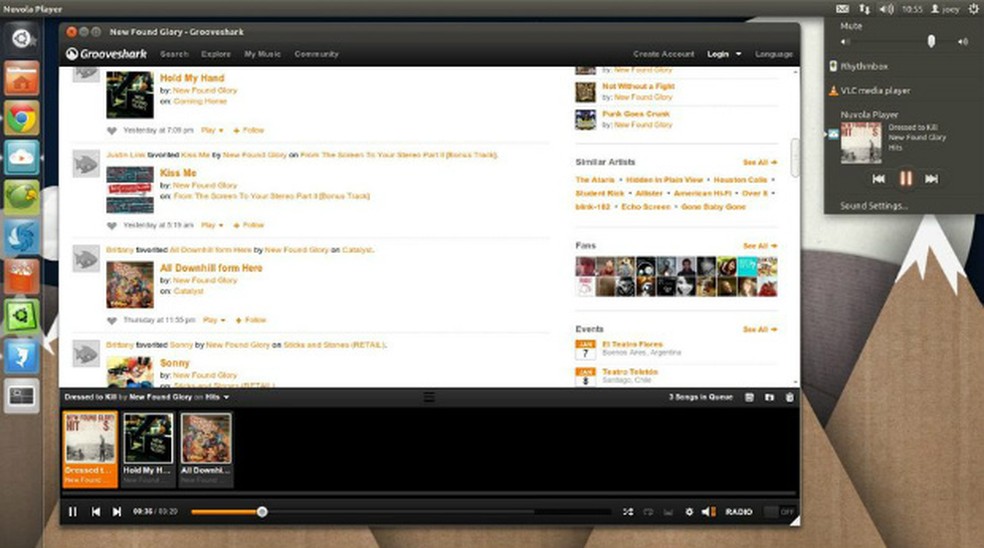Open player options gear icon
The width and height of the screenshot is (984, 548).
pyautogui.click(x=689, y=512)
